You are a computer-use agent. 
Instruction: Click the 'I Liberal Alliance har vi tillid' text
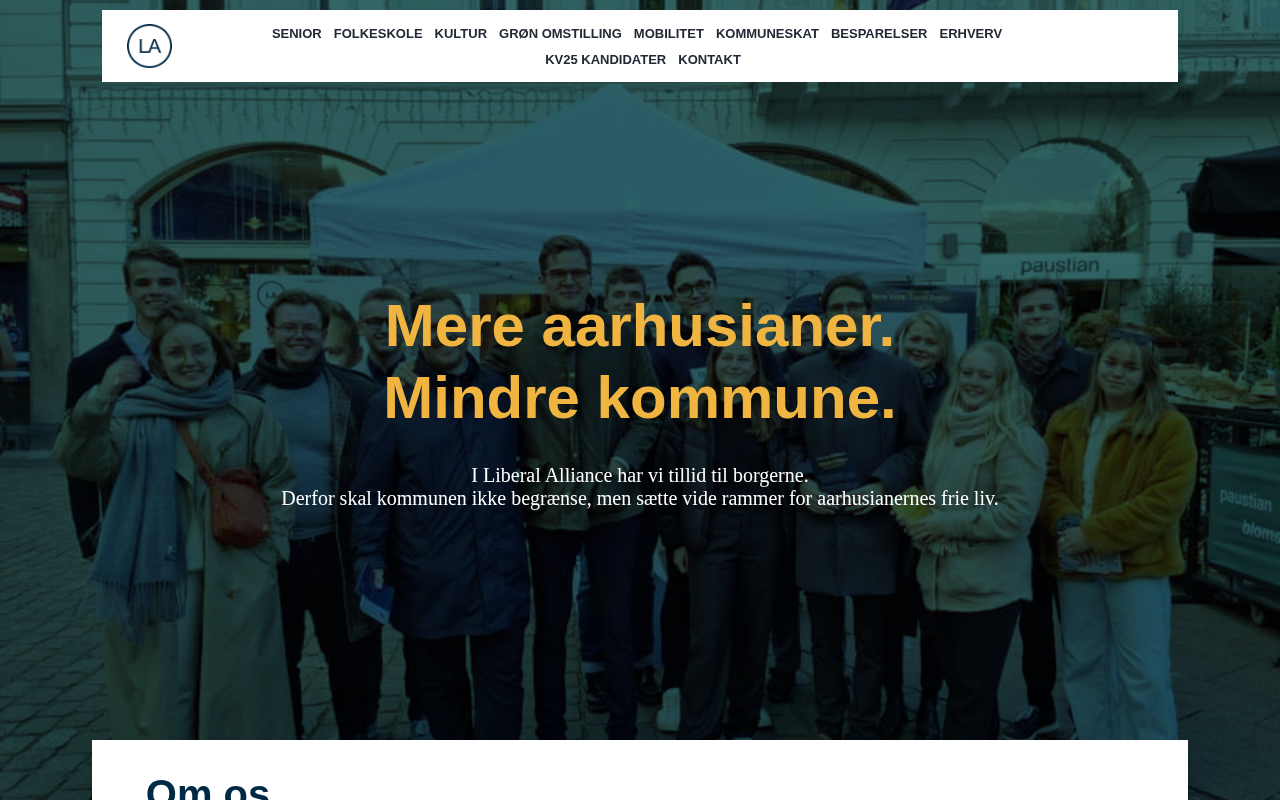coord(640,475)
